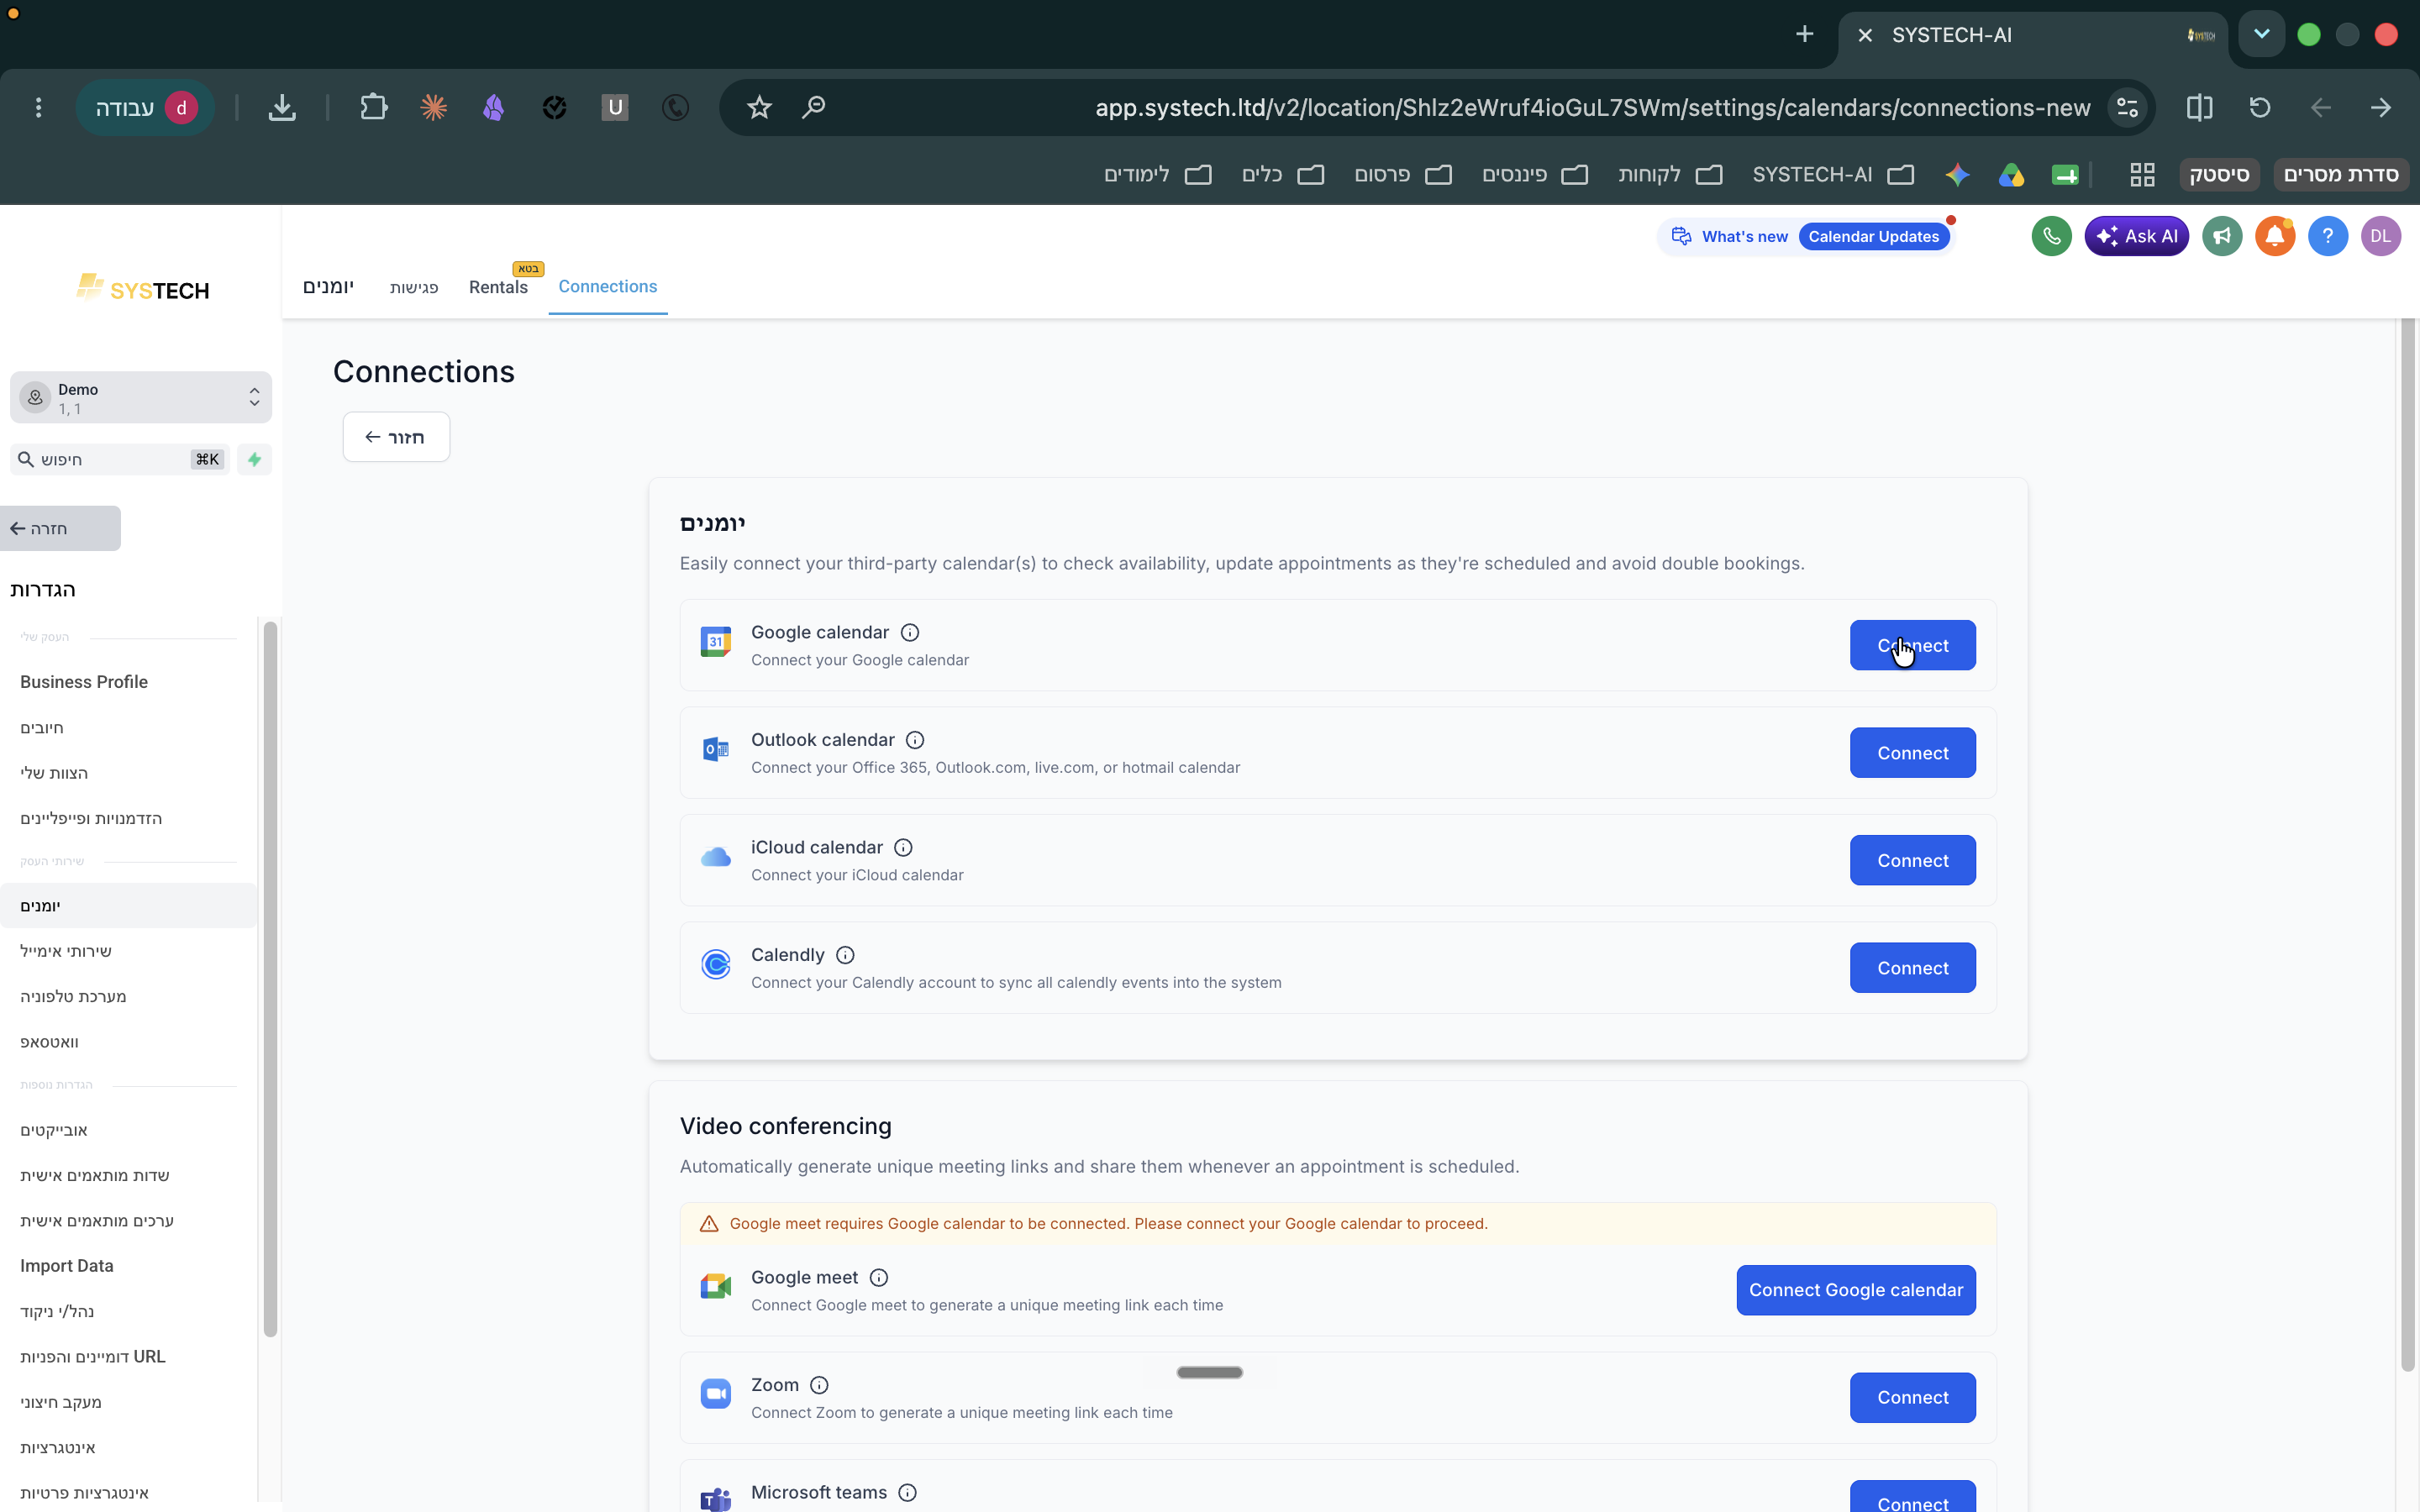Show info for iCloud calendar
Viewport: 2420px width, 1512px height.
[x=903, y=847]
